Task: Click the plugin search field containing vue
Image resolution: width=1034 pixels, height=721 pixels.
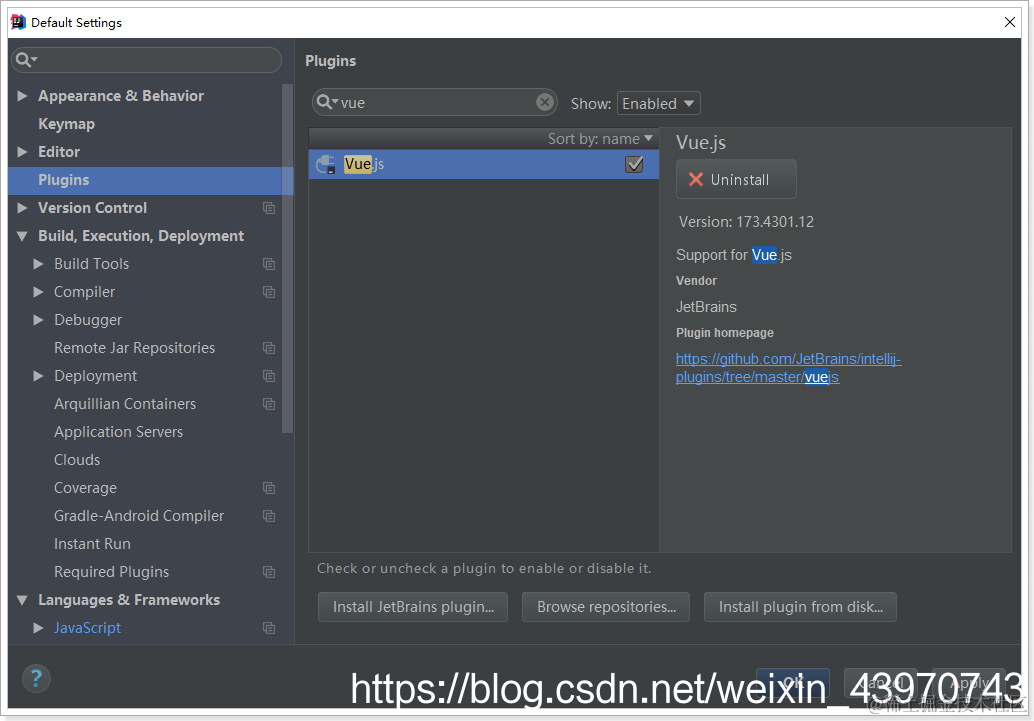Action: coord(435,102)
